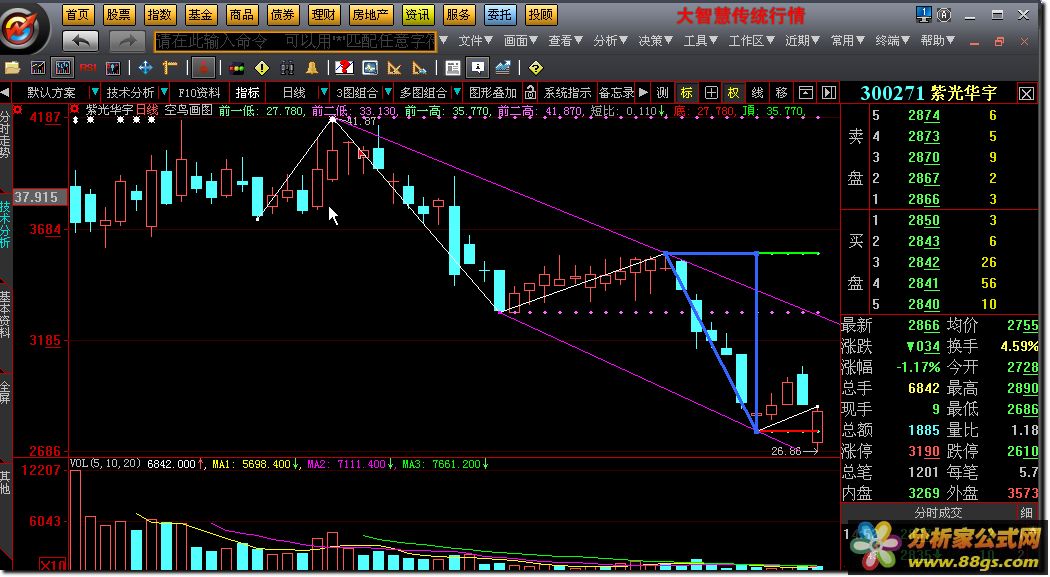This screenshot has height=577, width=1050.
Task: Close the 300271 quote panel with X box
Action: (x=1026, y=94)
